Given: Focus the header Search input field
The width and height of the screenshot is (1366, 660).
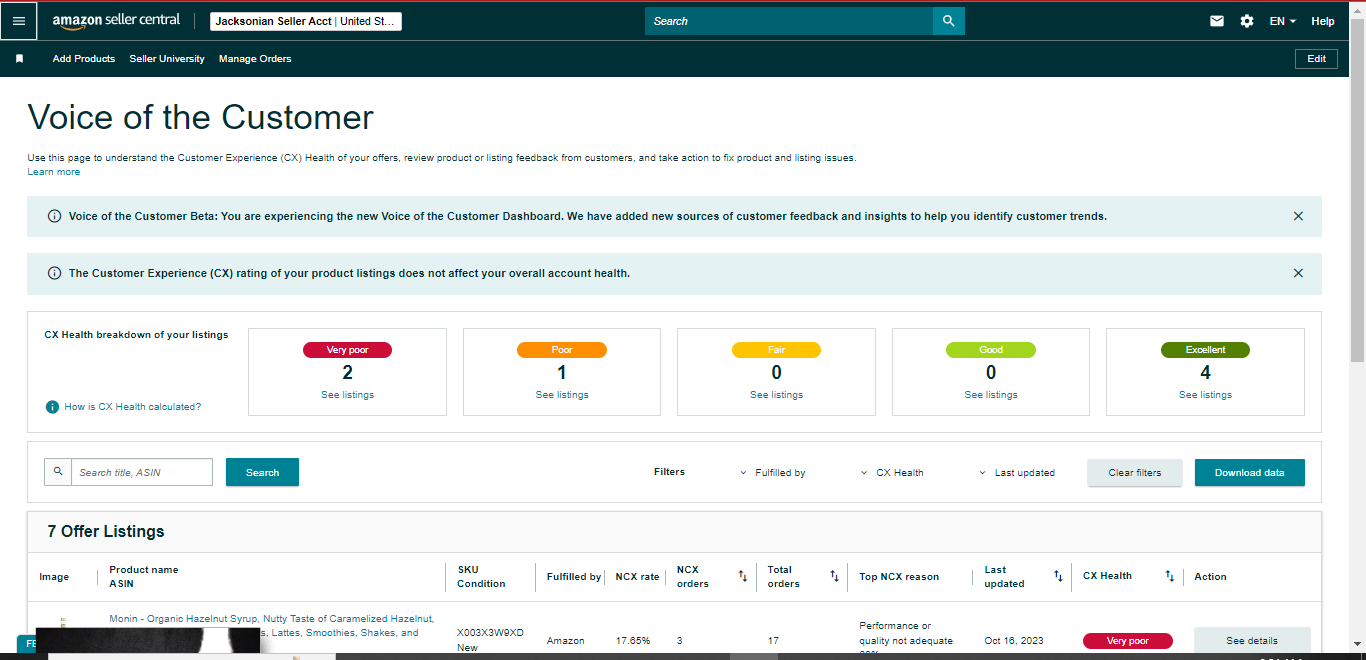Looking at the screenshot, I should point(789,21).
